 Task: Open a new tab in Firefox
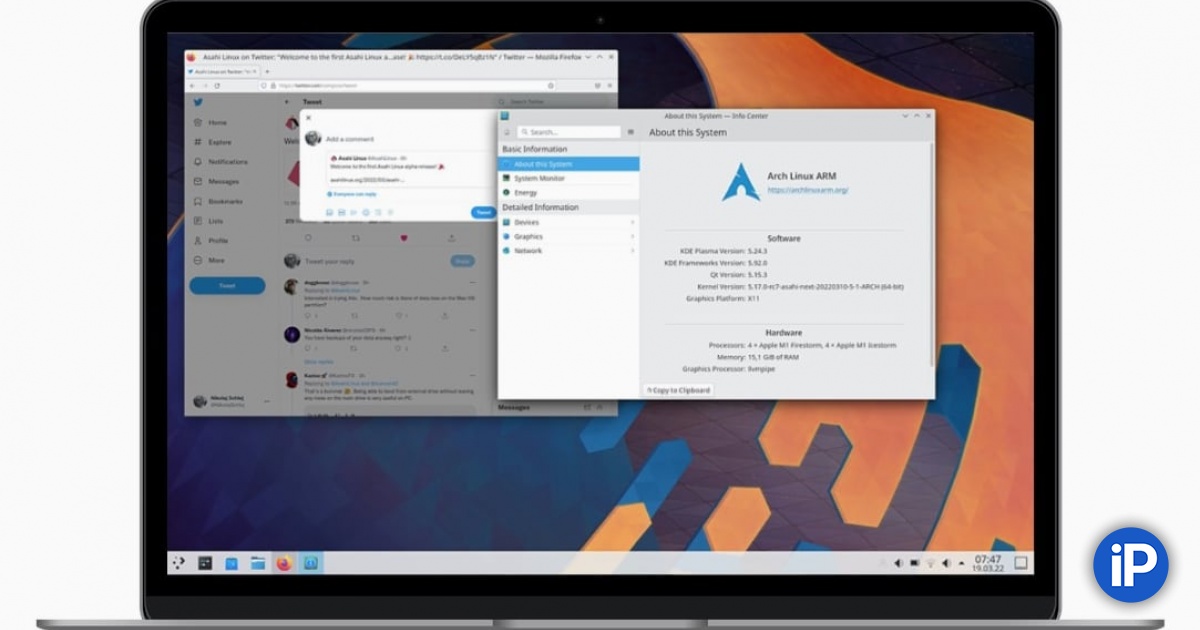point(267,72)
